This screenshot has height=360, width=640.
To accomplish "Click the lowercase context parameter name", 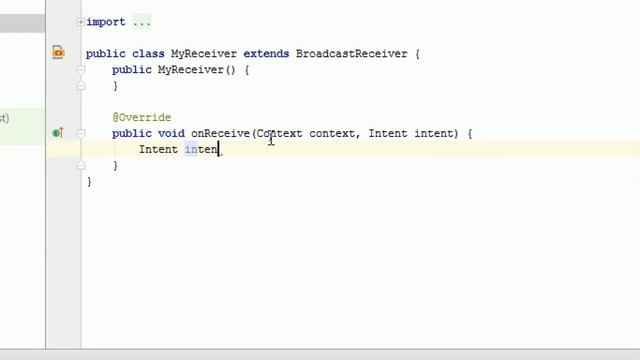I will (x=332, y=133).
